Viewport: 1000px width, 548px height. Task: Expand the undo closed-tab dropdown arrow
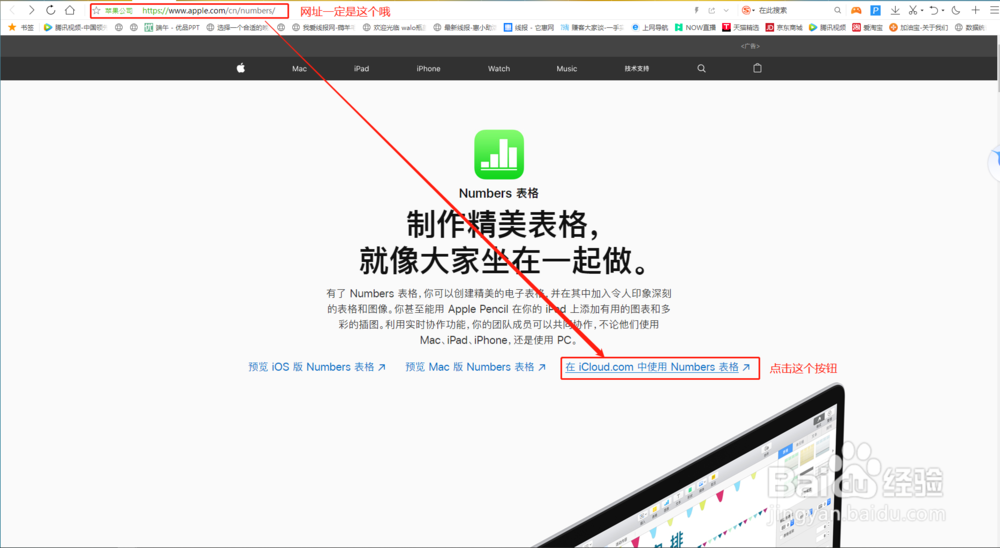click(x=943, y=10)
